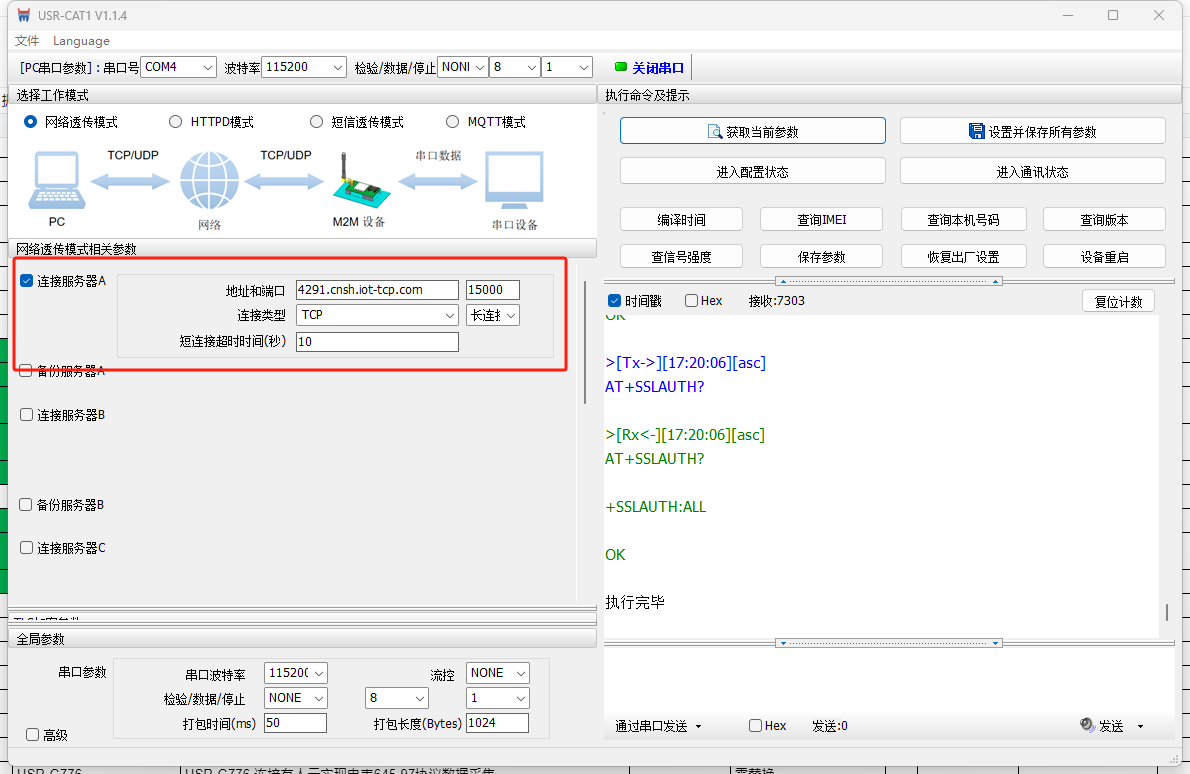Click the send icon beside 发送
The image size is (1190, 774).
(1088, 726)
